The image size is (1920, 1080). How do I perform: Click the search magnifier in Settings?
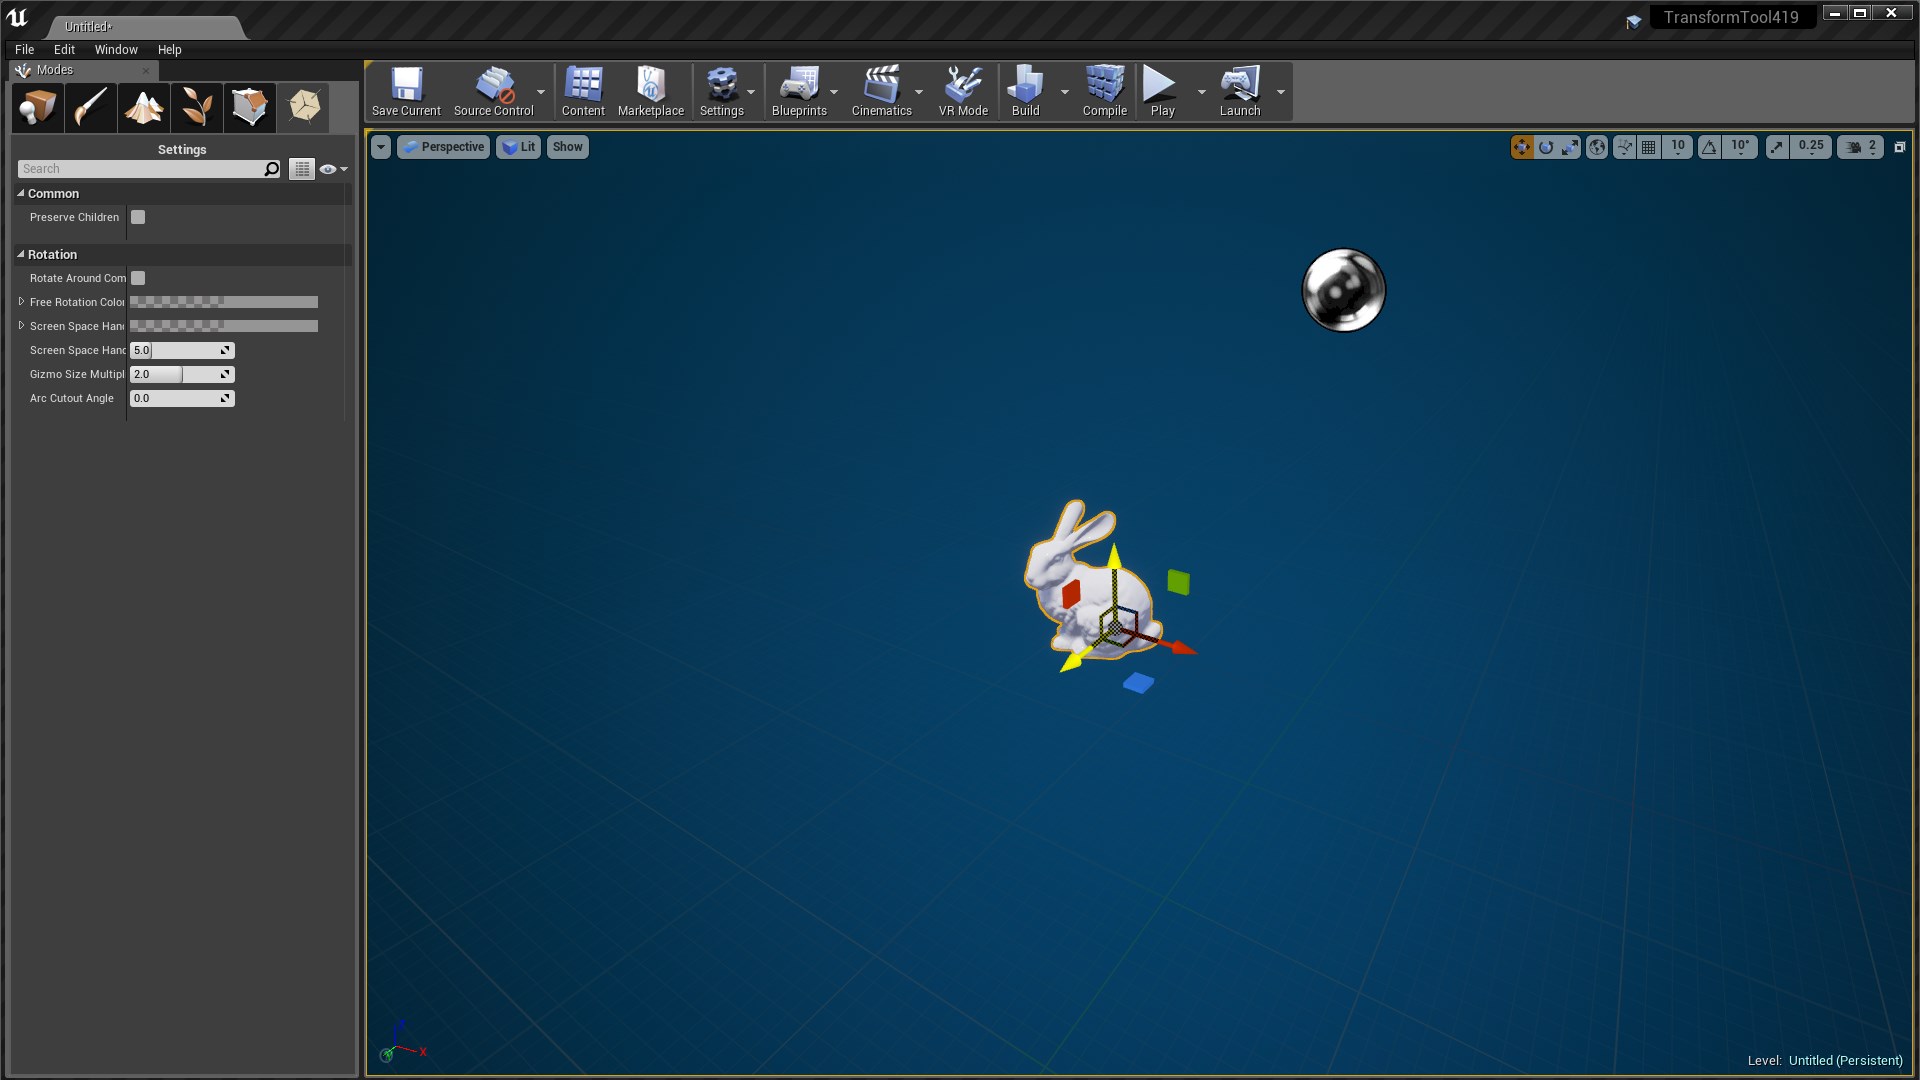272,169
